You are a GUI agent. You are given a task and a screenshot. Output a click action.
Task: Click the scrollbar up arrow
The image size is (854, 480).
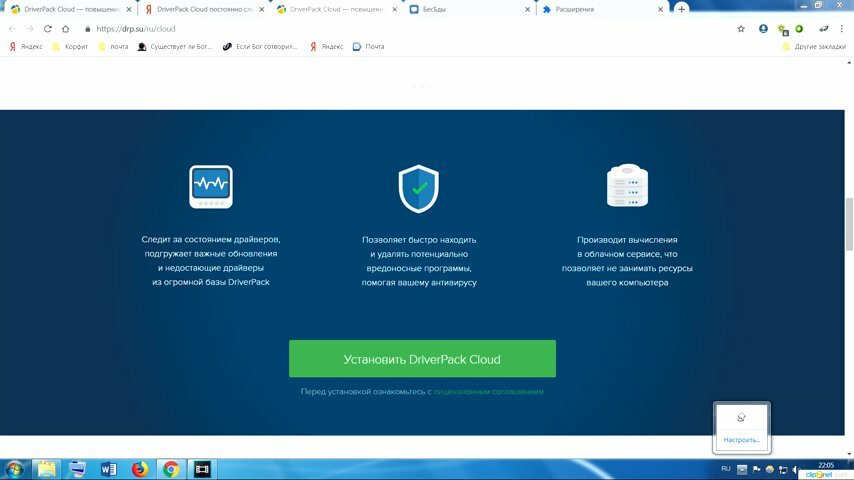pyautogui.click(x=849, y=63)
